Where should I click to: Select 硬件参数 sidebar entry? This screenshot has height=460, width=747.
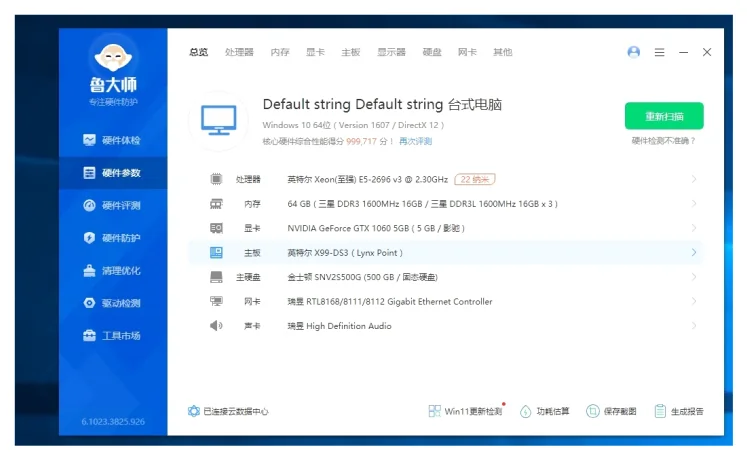[x=113, y=173]
